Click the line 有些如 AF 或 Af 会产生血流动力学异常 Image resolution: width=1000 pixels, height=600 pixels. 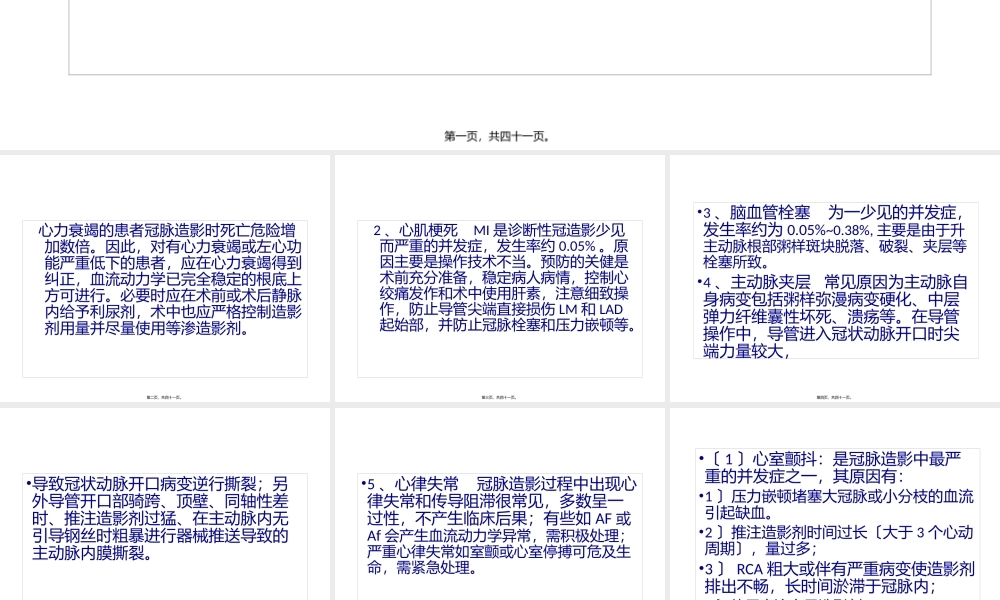click(499, 527)
